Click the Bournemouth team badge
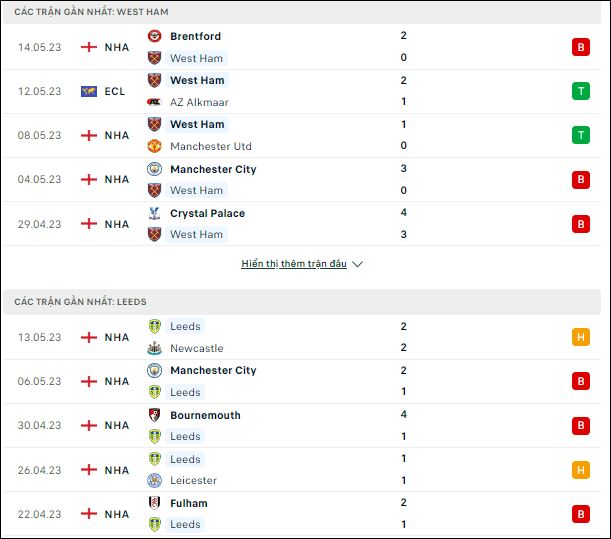 point(154,415)
